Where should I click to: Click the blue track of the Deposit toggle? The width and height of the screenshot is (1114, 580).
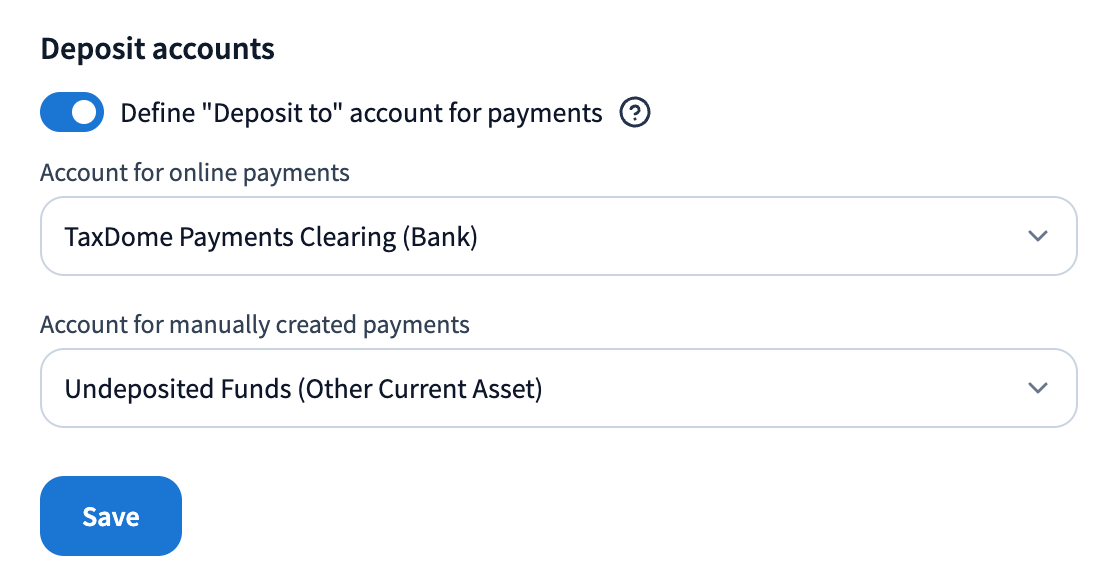[x=54, y=112]
